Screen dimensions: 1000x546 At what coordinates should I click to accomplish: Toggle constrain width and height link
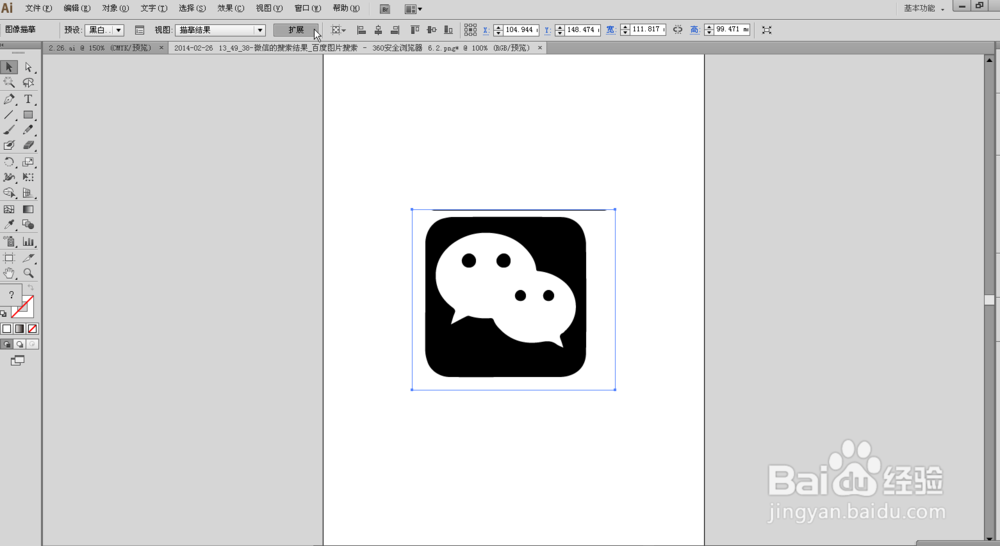tap(677, 30)
